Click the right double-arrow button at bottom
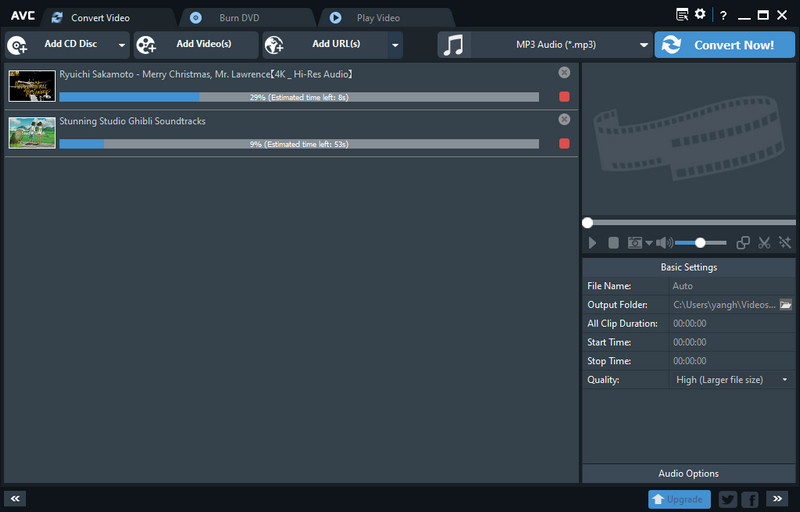The width and height of the screenshot is (800, 512). click(x=778, y=499)
